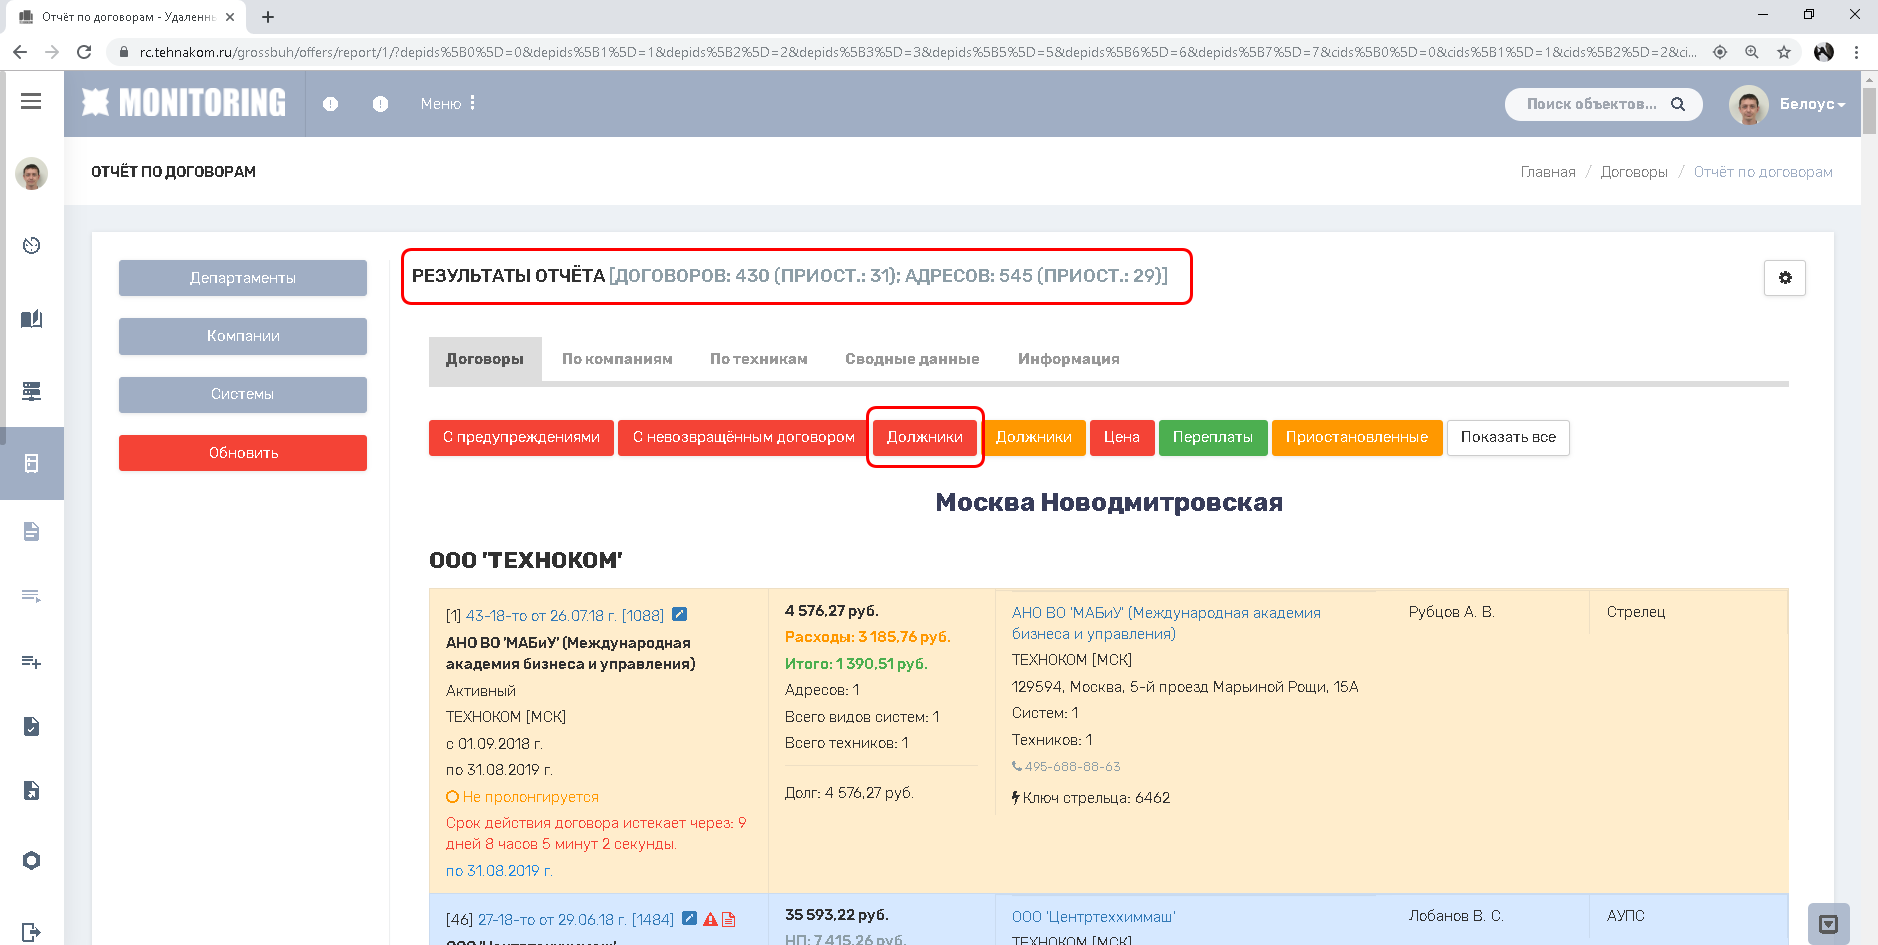1878x945 pixels.
Task: Filter by С невозвращённым договором
Action: coord(743,437)
